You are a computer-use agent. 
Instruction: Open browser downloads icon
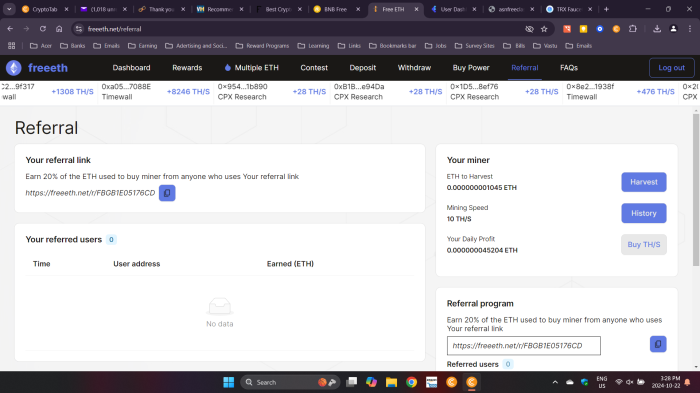(x=657, y=29)
